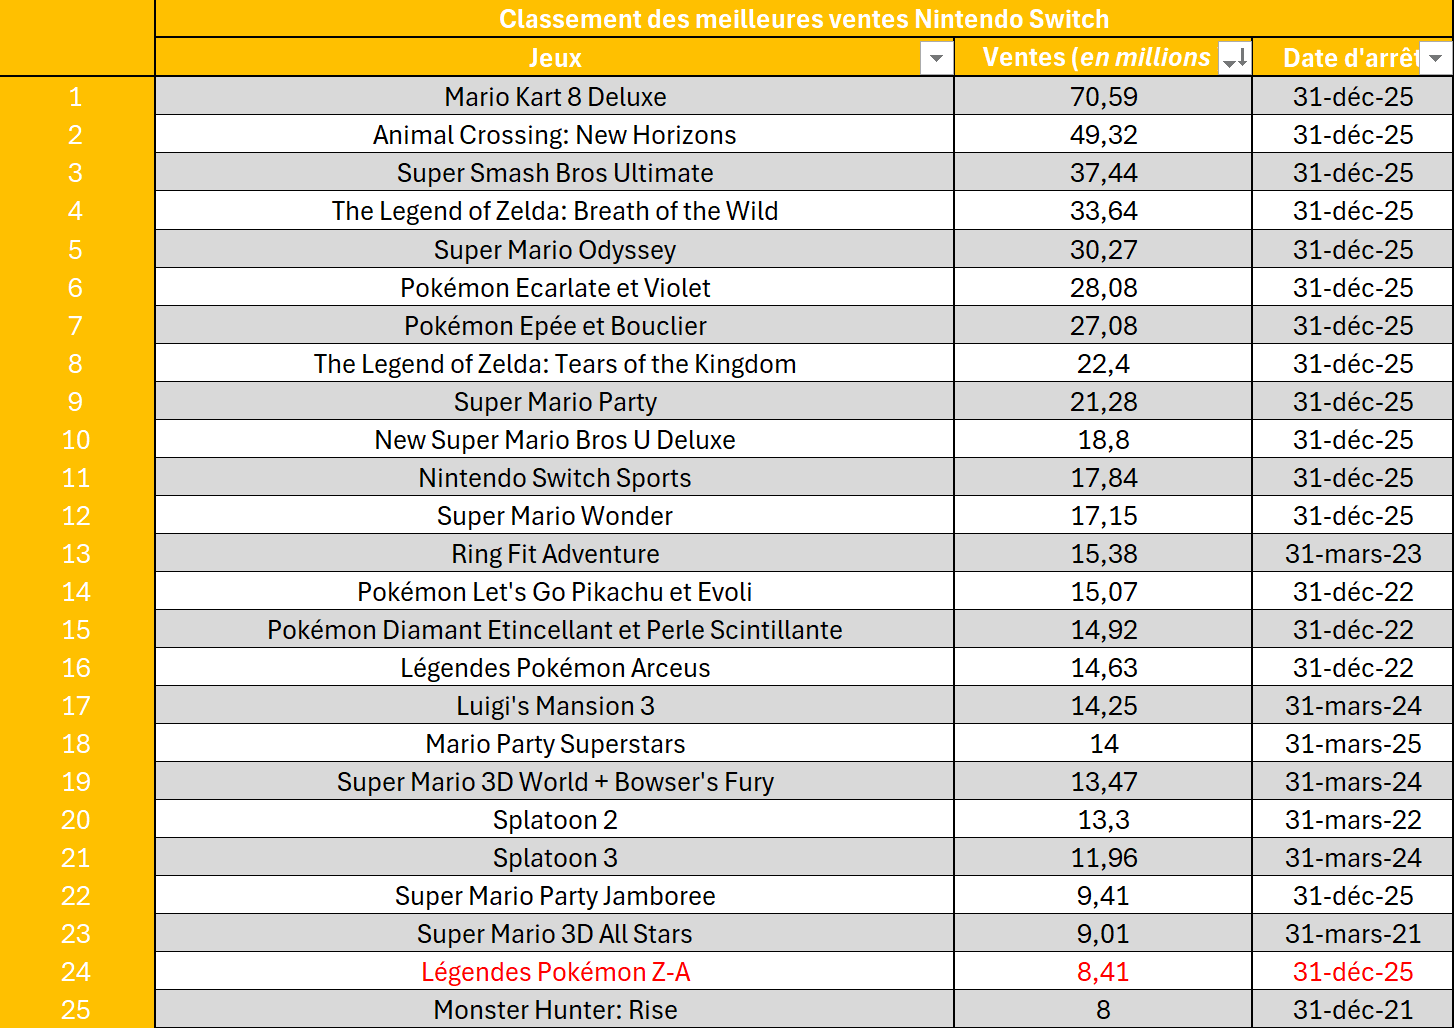The height and width of the screenshot is (1028, 1454).
Task: Select the title cell Classement des meilleures ventes
Action: pyautogui.click(x=803, y=19)
